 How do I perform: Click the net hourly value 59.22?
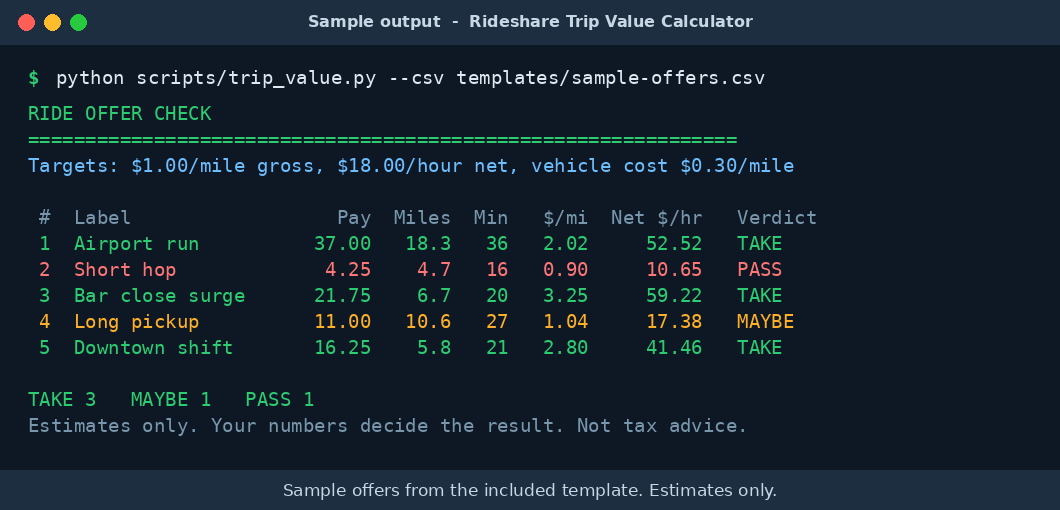(x=674, y=296)
